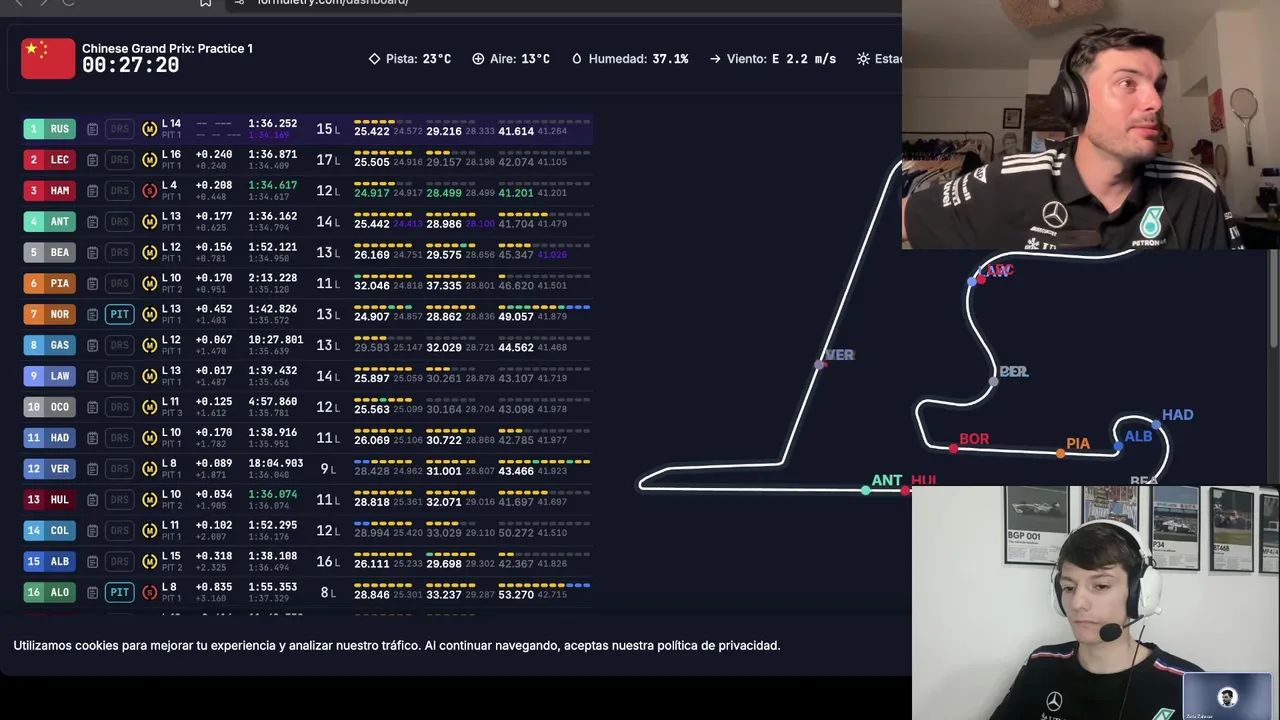Image resolution: width=1280 pixels, height=720 pixels.
Task: Click the DRS badge for RUS
Action: pos(120,129)
